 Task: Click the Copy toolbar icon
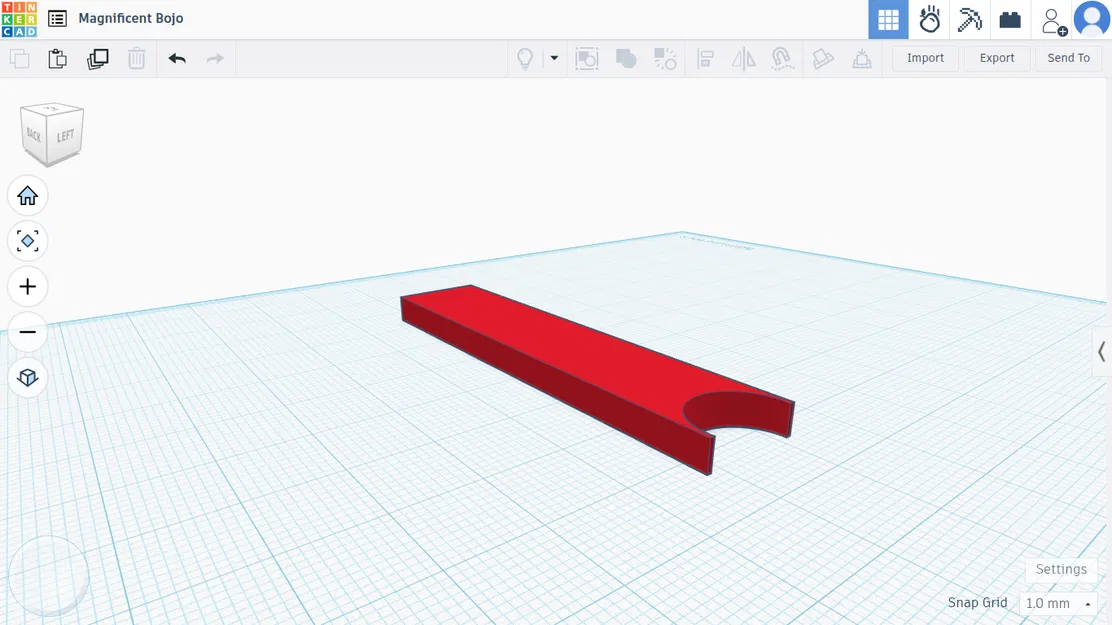click(20, 58)
